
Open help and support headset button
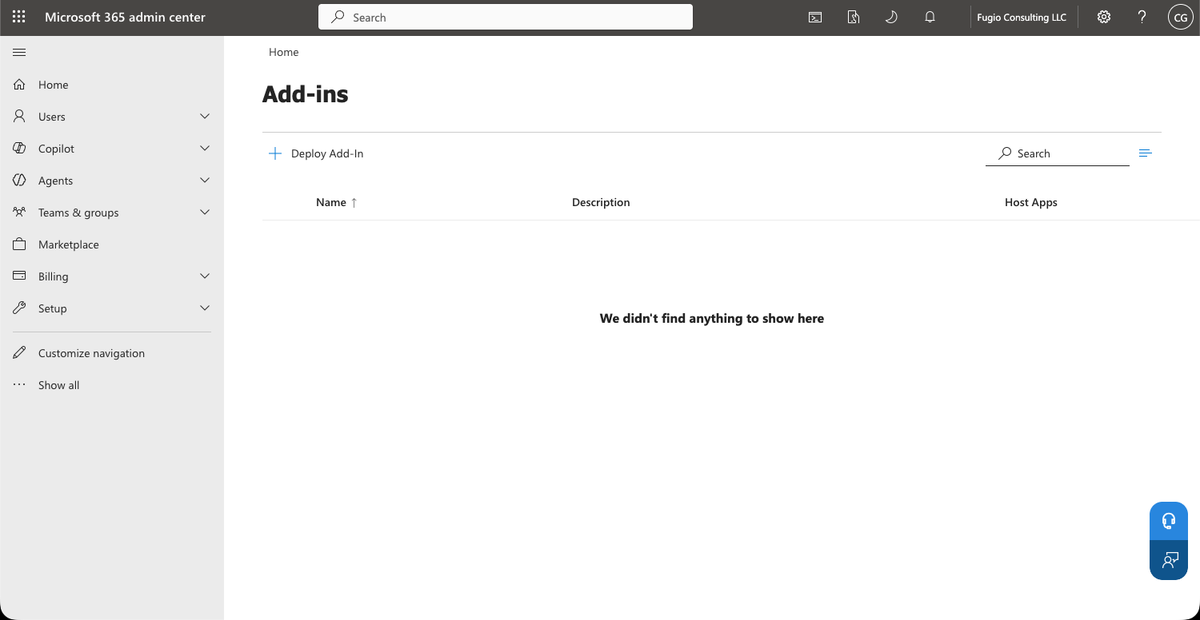coord(1168,521)
